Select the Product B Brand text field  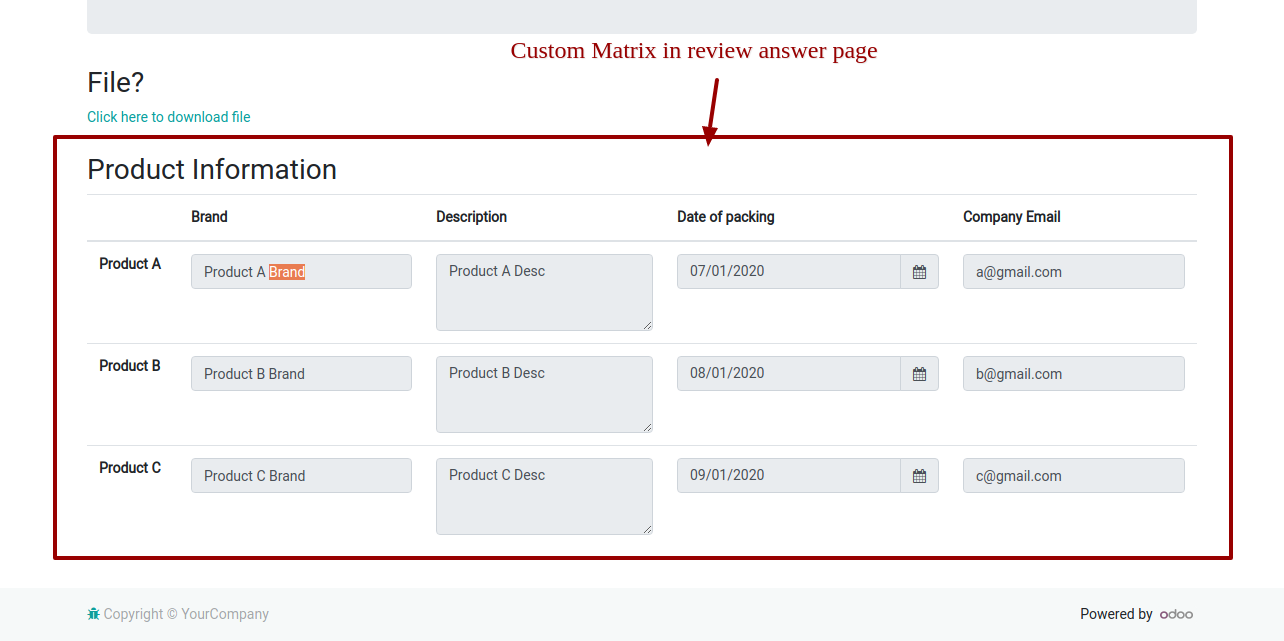point(301,374)
